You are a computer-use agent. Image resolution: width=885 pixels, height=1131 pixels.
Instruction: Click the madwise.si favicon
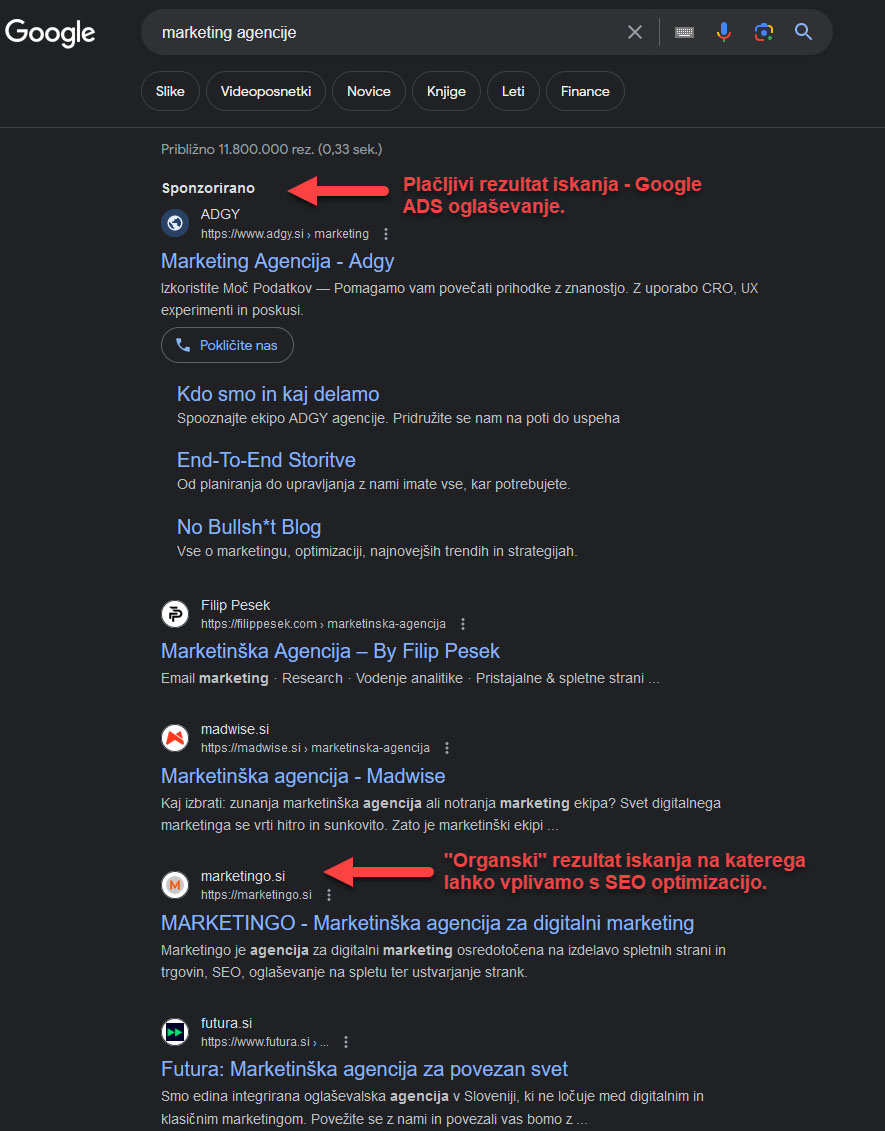(175, 738)
